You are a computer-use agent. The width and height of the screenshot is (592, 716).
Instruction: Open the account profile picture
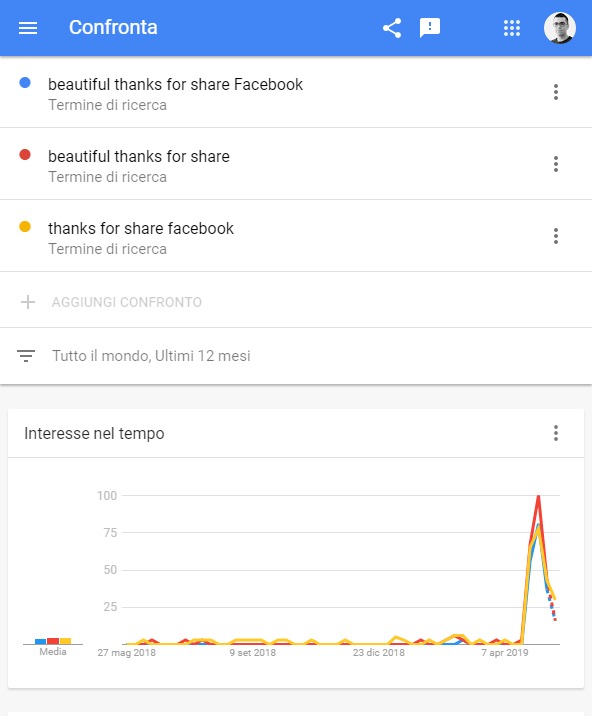pos(560,28)
